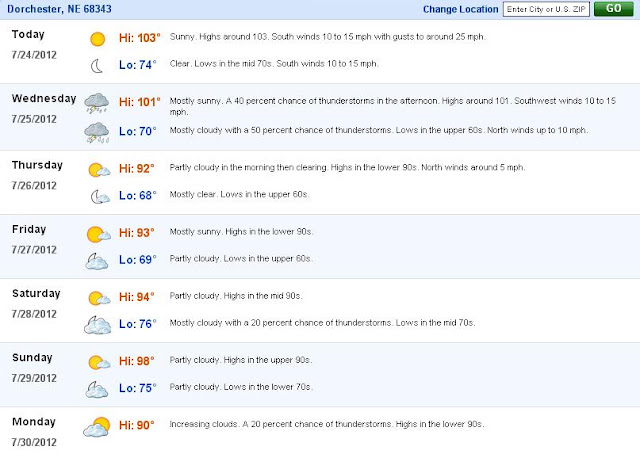
Task: Click 'Partly cloudy. Highs in the mid 90s' text
Action: (236, 296)
